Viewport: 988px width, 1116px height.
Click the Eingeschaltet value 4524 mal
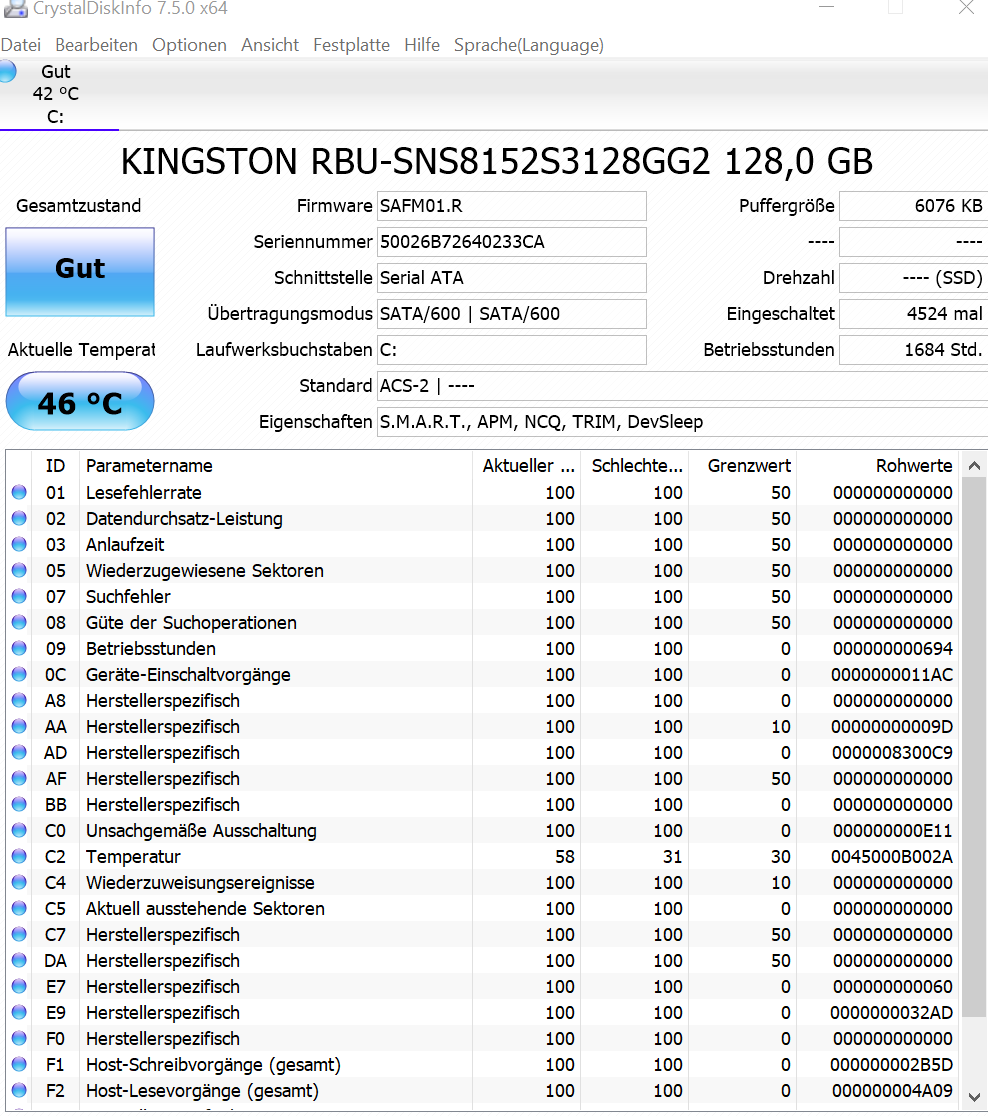coord(913,314)
